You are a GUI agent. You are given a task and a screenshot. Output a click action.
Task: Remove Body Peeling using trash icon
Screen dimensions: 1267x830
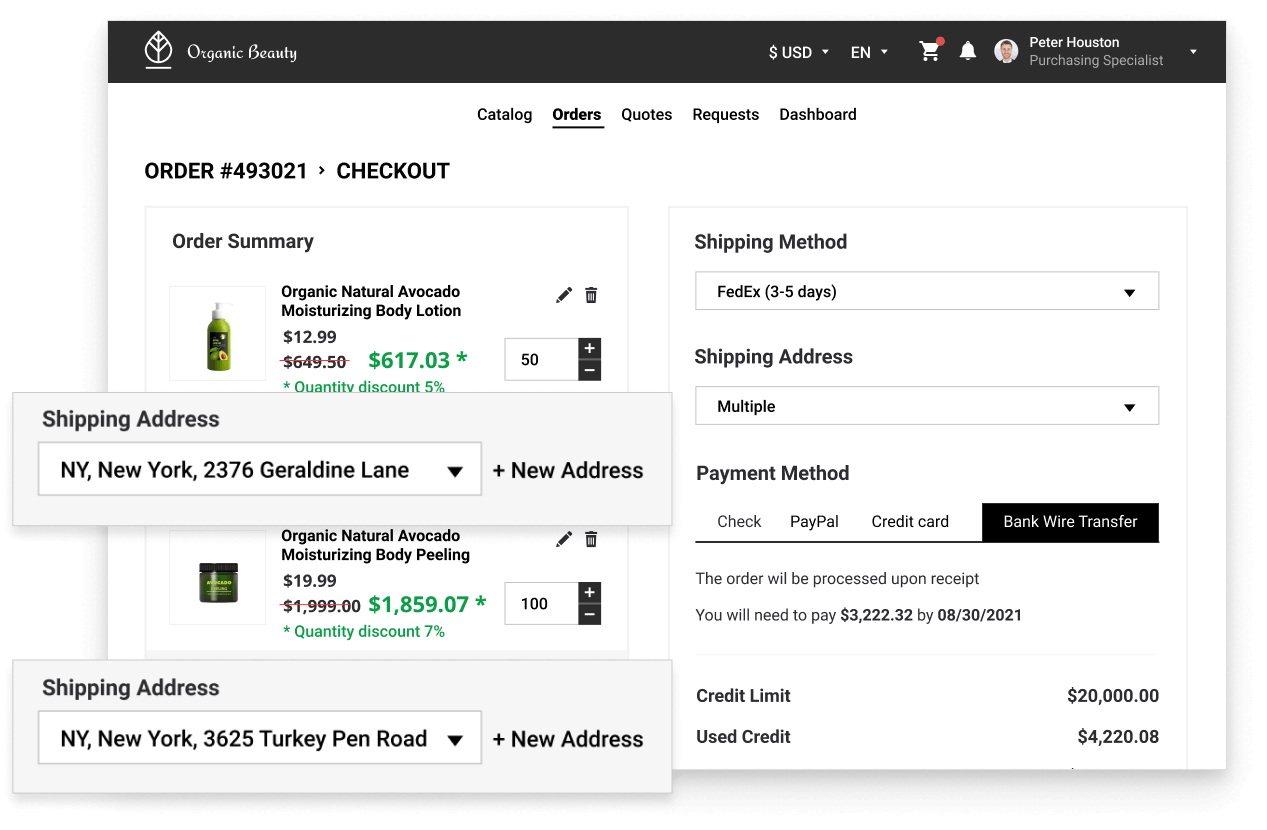[591, 539]
